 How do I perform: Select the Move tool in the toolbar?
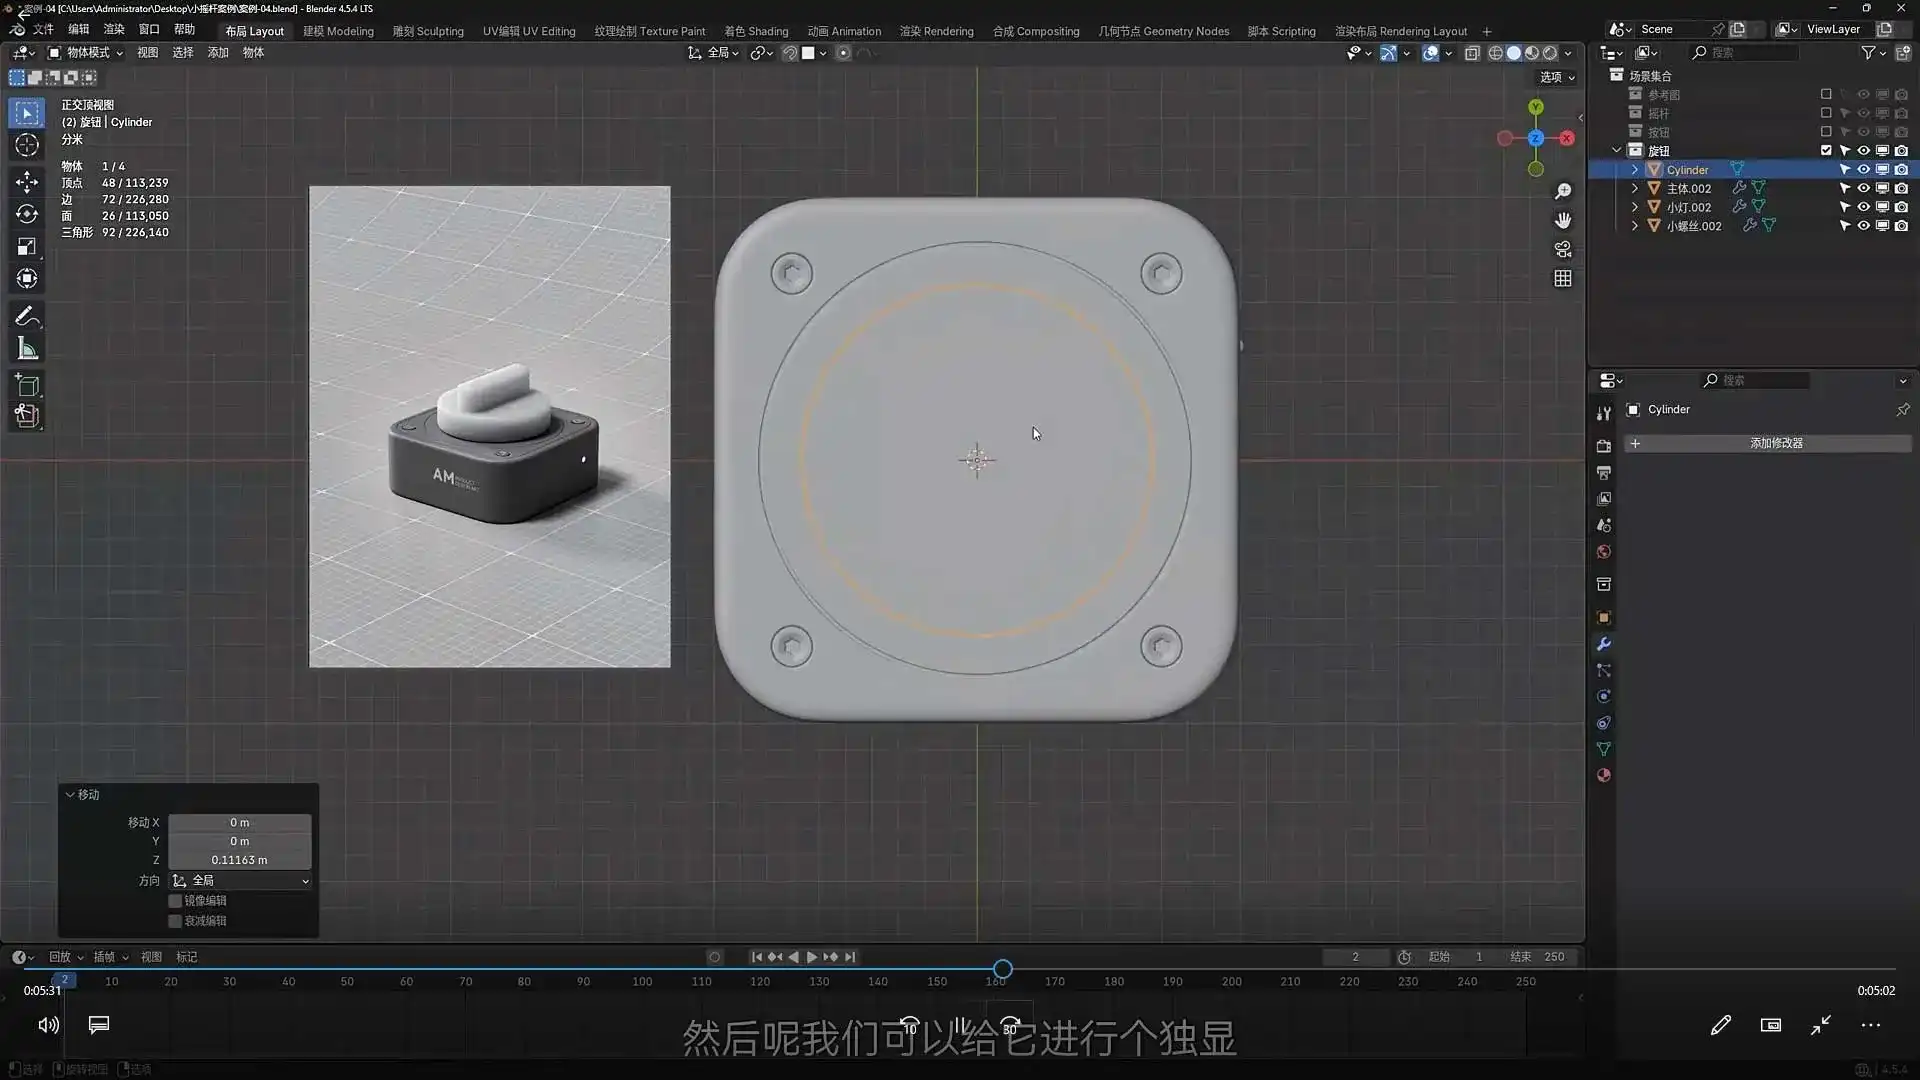click(27, 181)
